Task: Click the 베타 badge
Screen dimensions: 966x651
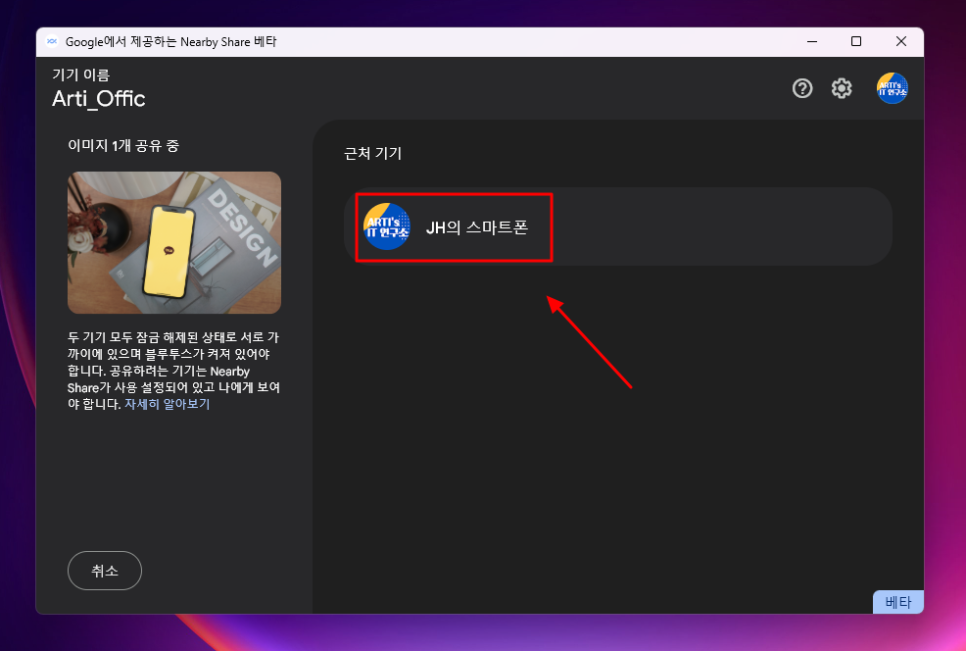Action: pyautogui.click(x=898, y=602)
